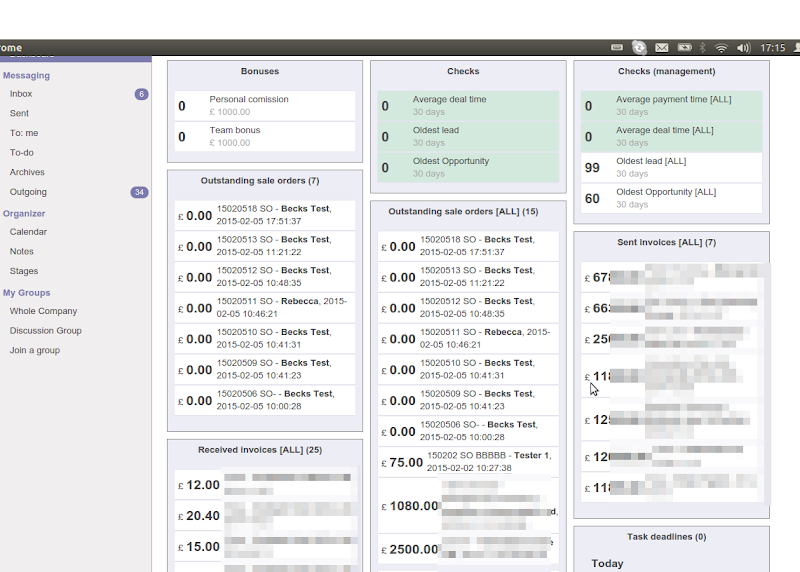This screenshot has height=572, width=800.
Task: Open the keyboard indicator in system tray
Action: click(617, 47)
